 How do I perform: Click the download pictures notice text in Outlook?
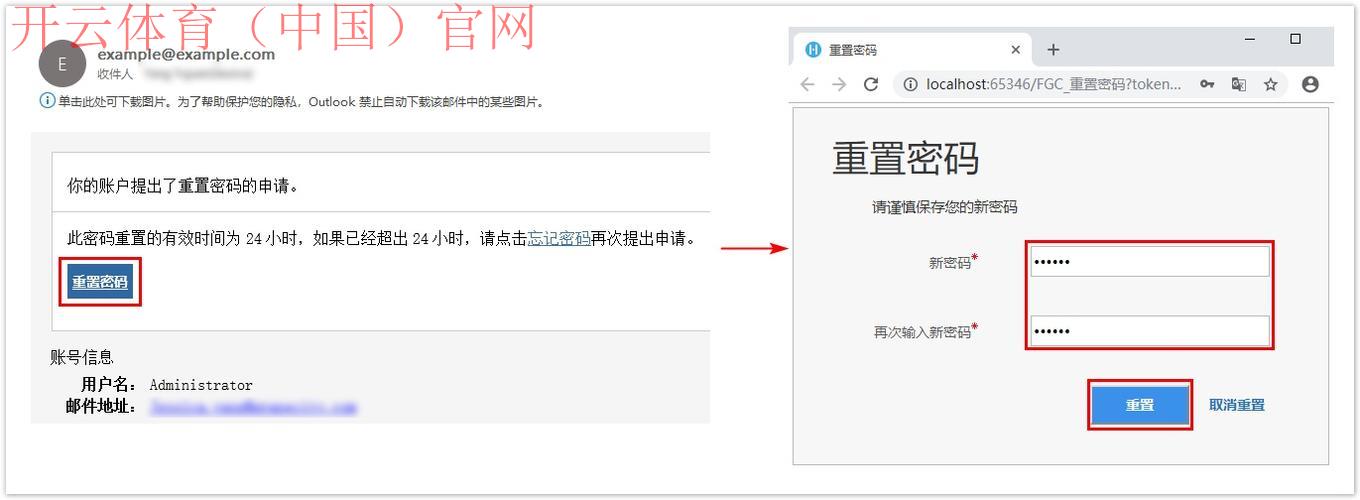pyautogui.click(x=300, y=102)
